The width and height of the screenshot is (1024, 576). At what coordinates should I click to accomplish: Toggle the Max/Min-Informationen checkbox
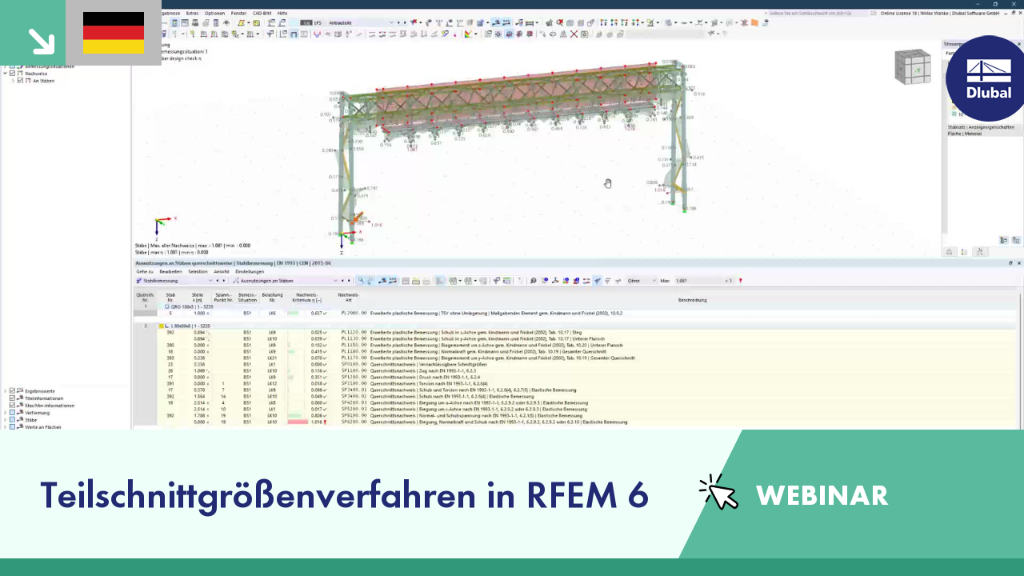[x=12, y=405]
